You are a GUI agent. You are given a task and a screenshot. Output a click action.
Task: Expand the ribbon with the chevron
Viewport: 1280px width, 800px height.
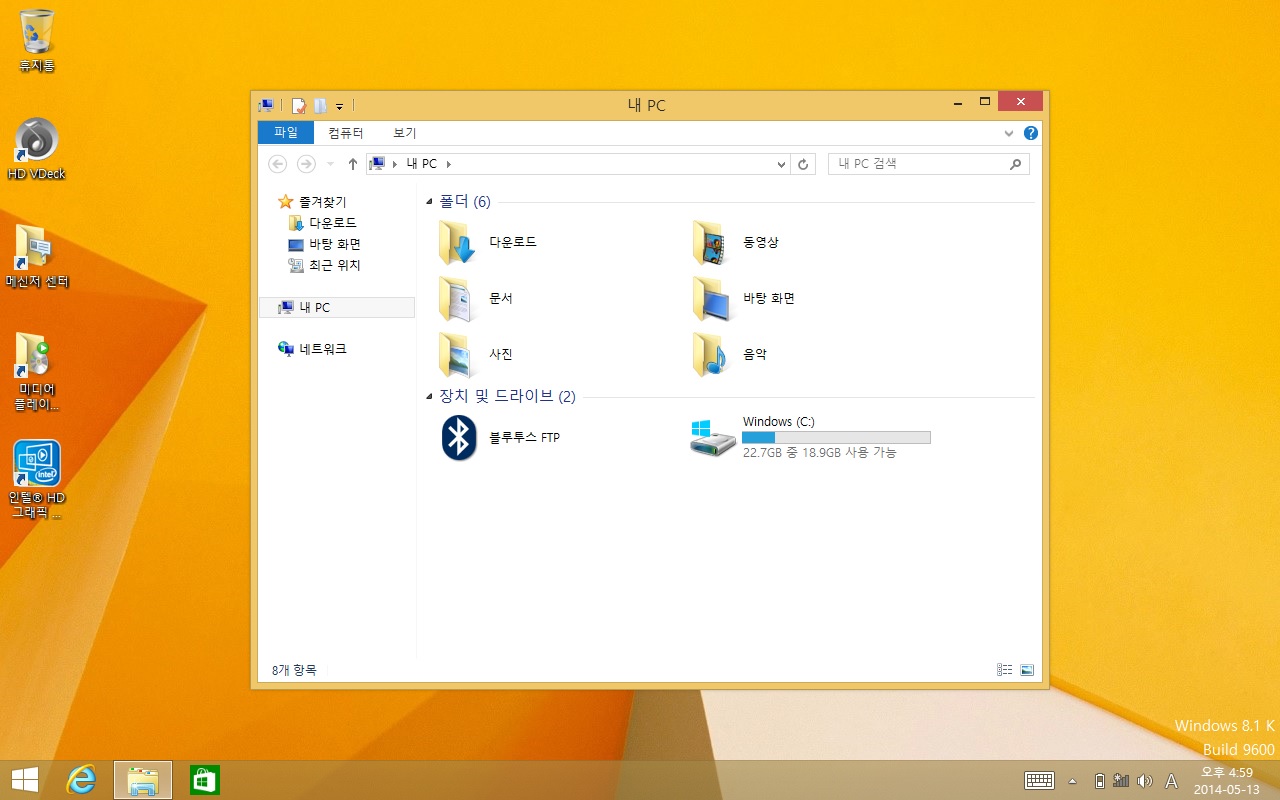coord(1009,133)
